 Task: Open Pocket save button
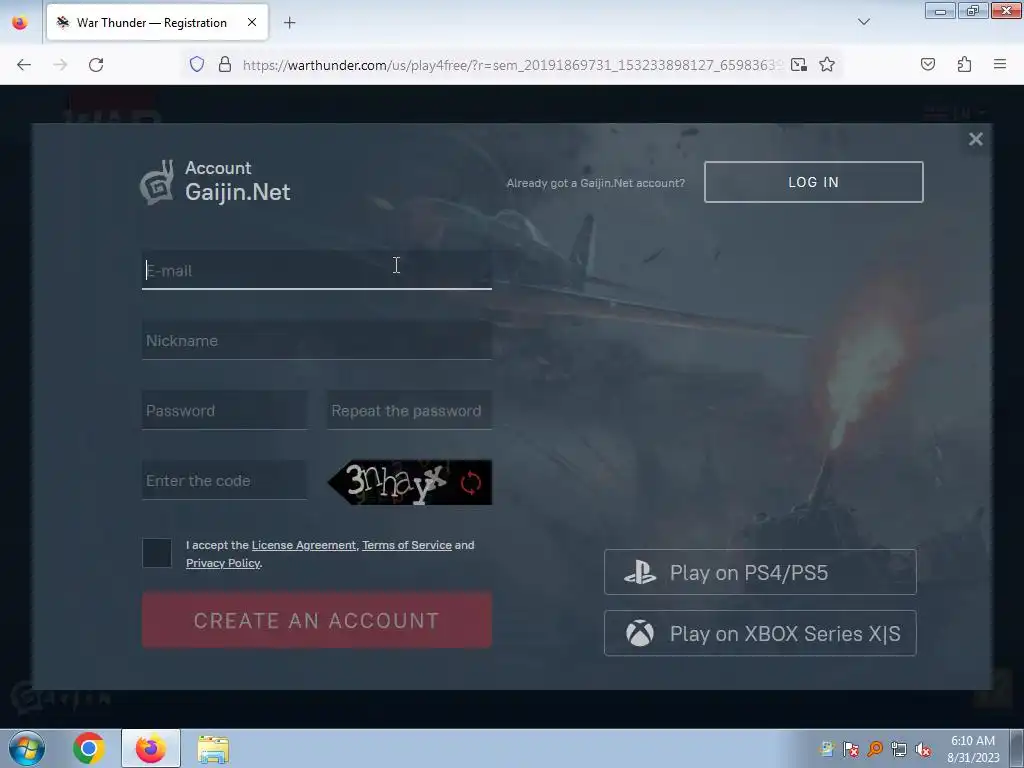pos(928,64)
